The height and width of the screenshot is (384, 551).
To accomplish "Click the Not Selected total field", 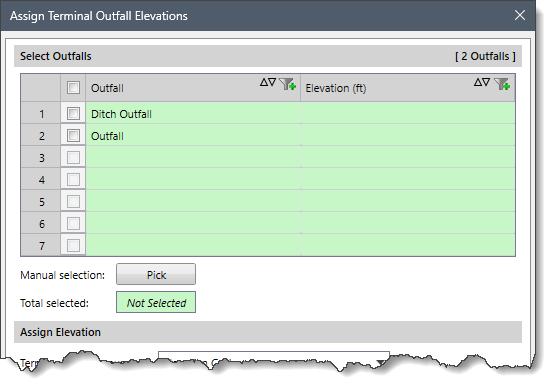I will [x=156, y=302].
